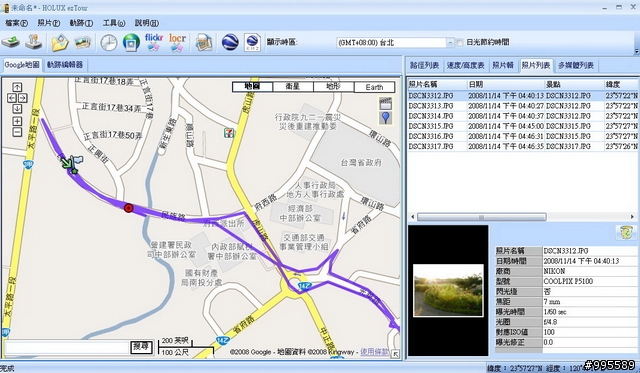The height and width of the screenshot is (373, 640).
Task: Click the export report document icon
Action: (204, 42)
